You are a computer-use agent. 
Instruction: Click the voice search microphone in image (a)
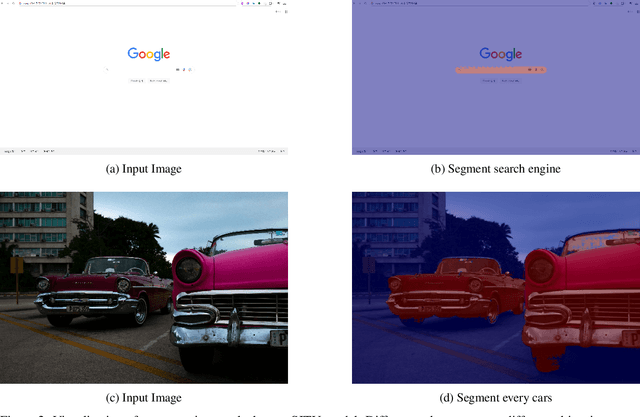click(182, 70)
